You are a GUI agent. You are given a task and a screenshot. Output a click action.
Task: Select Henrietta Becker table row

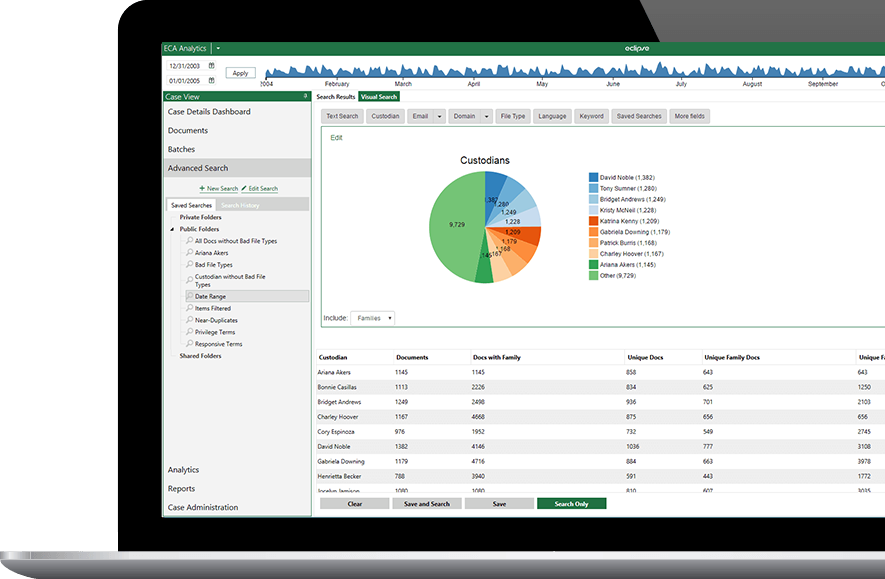[601, 476]
